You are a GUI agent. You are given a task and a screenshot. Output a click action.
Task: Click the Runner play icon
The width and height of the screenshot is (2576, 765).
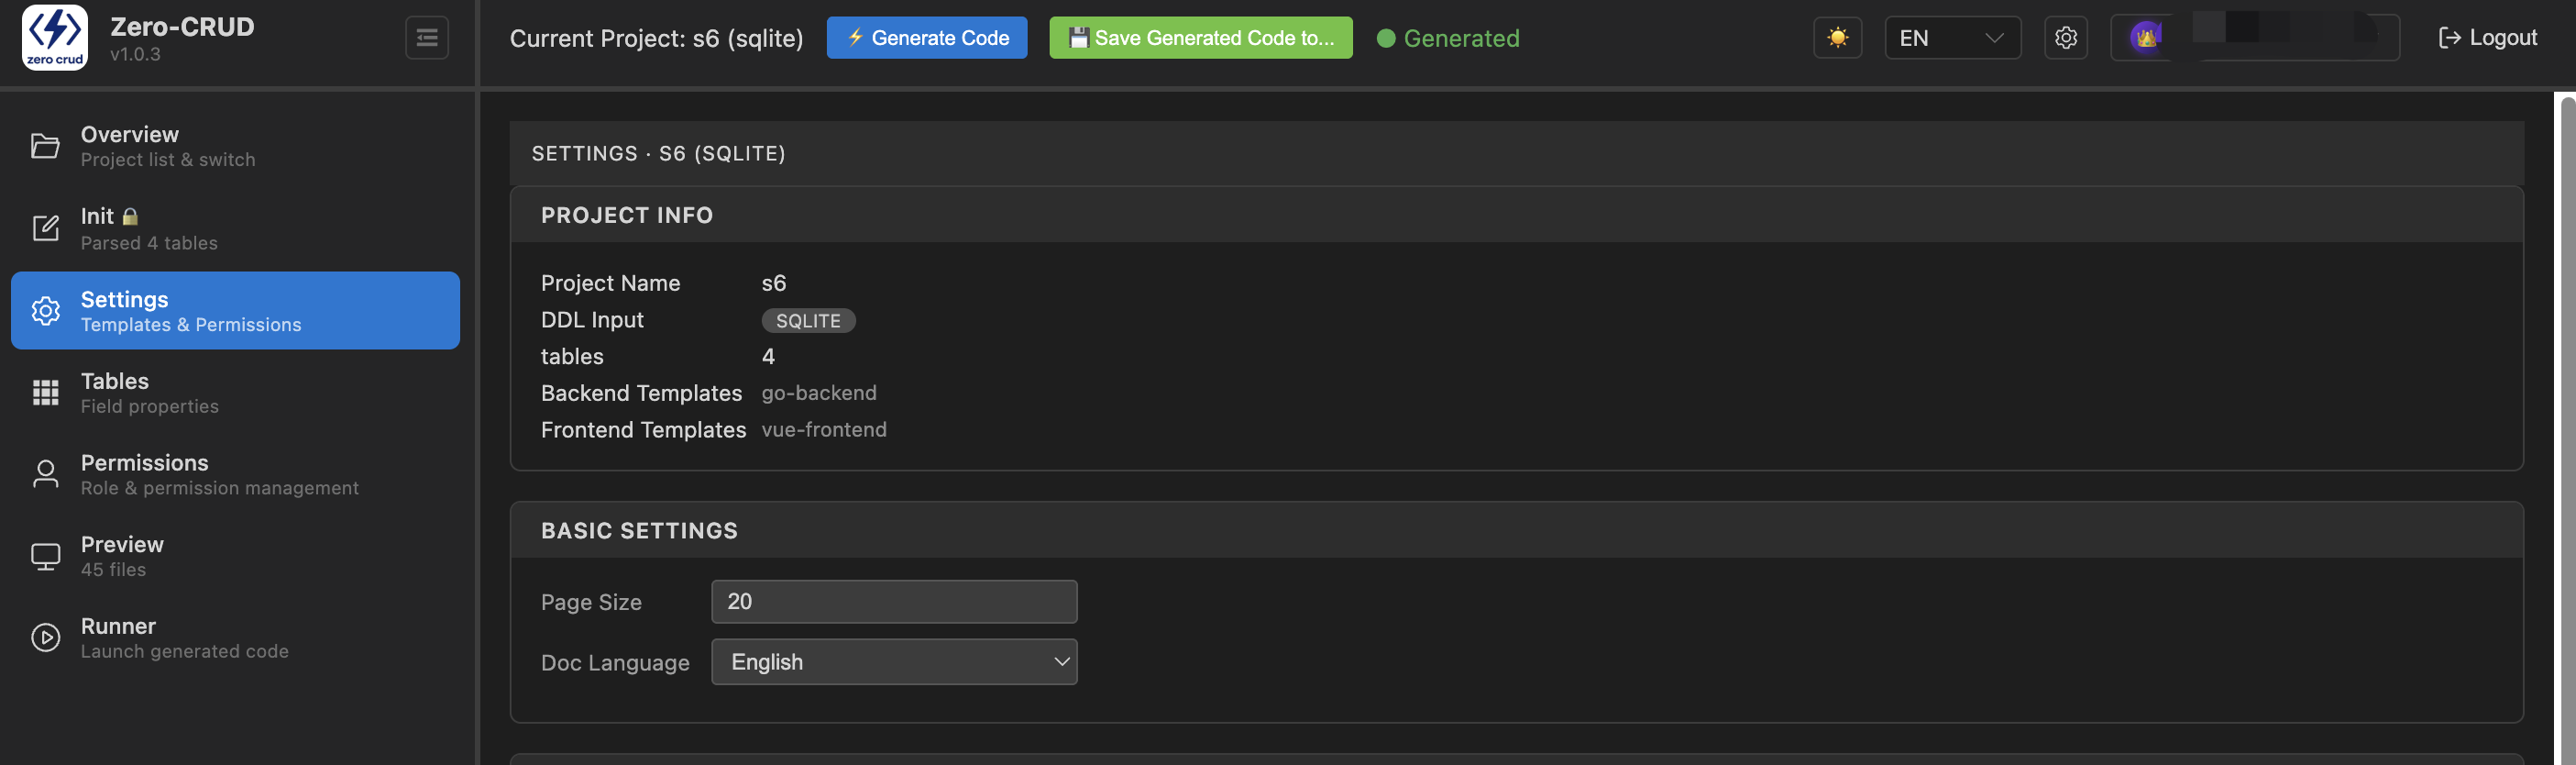pyautogui.click(x=45, y=638)
